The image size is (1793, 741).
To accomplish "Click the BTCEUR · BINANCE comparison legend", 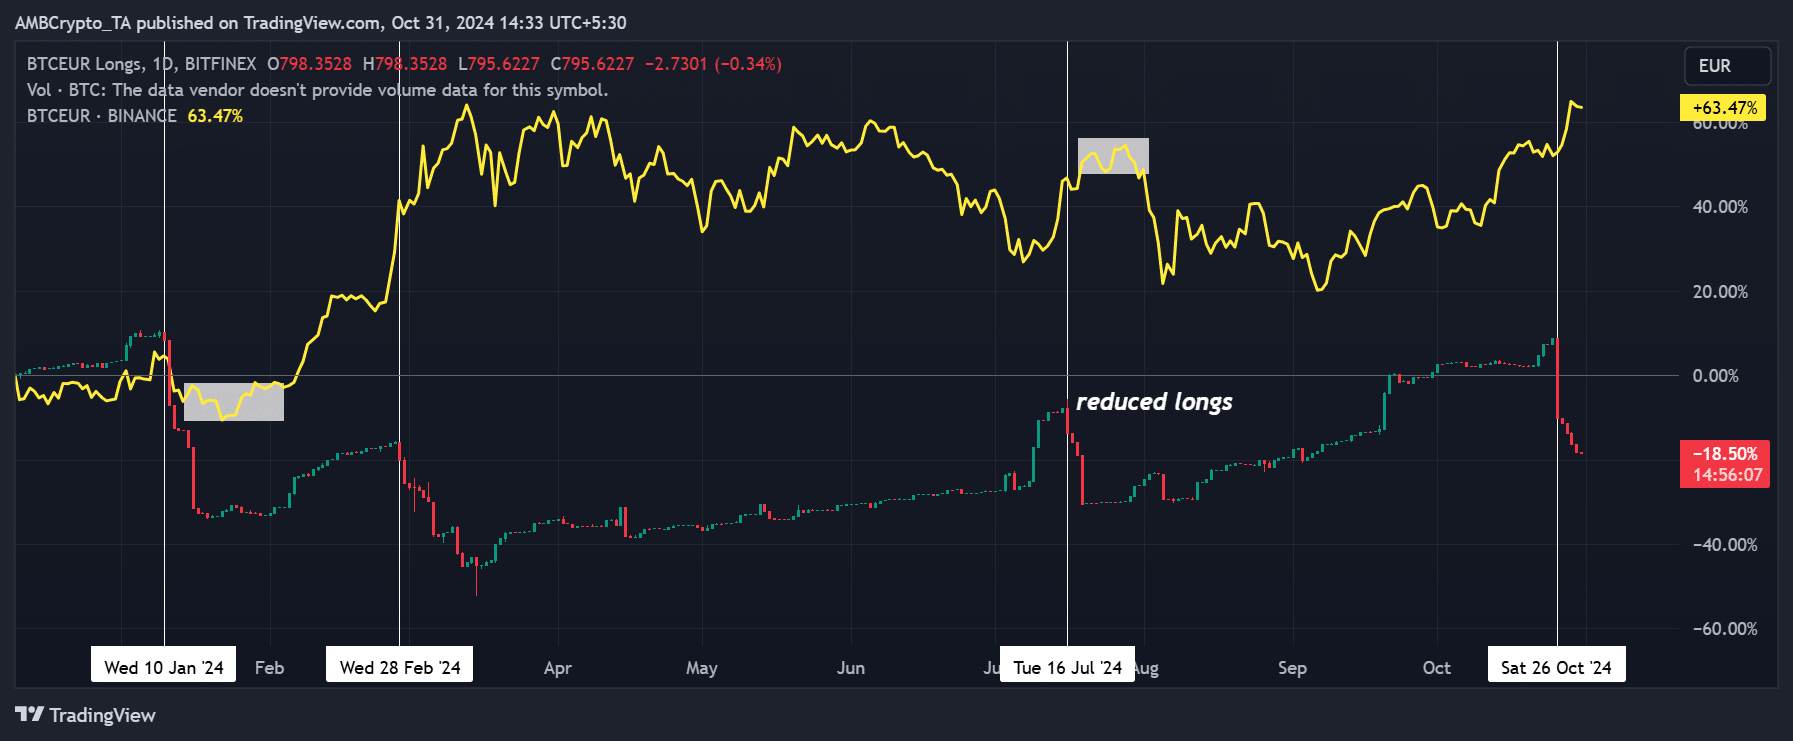I will pos(101,116).
